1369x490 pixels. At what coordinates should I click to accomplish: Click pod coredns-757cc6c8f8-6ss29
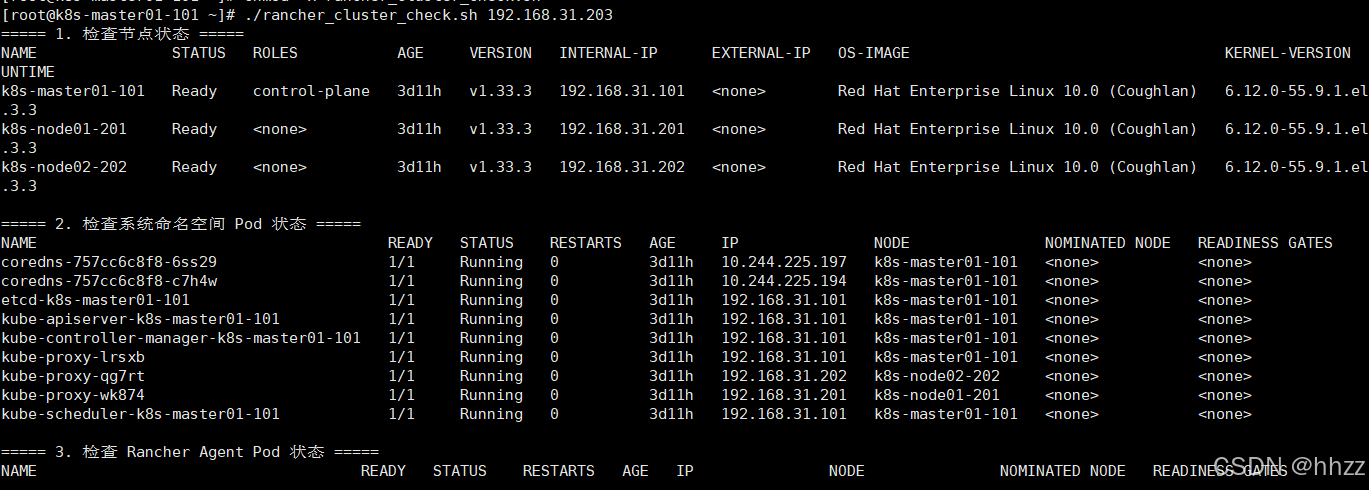[109, 262]
